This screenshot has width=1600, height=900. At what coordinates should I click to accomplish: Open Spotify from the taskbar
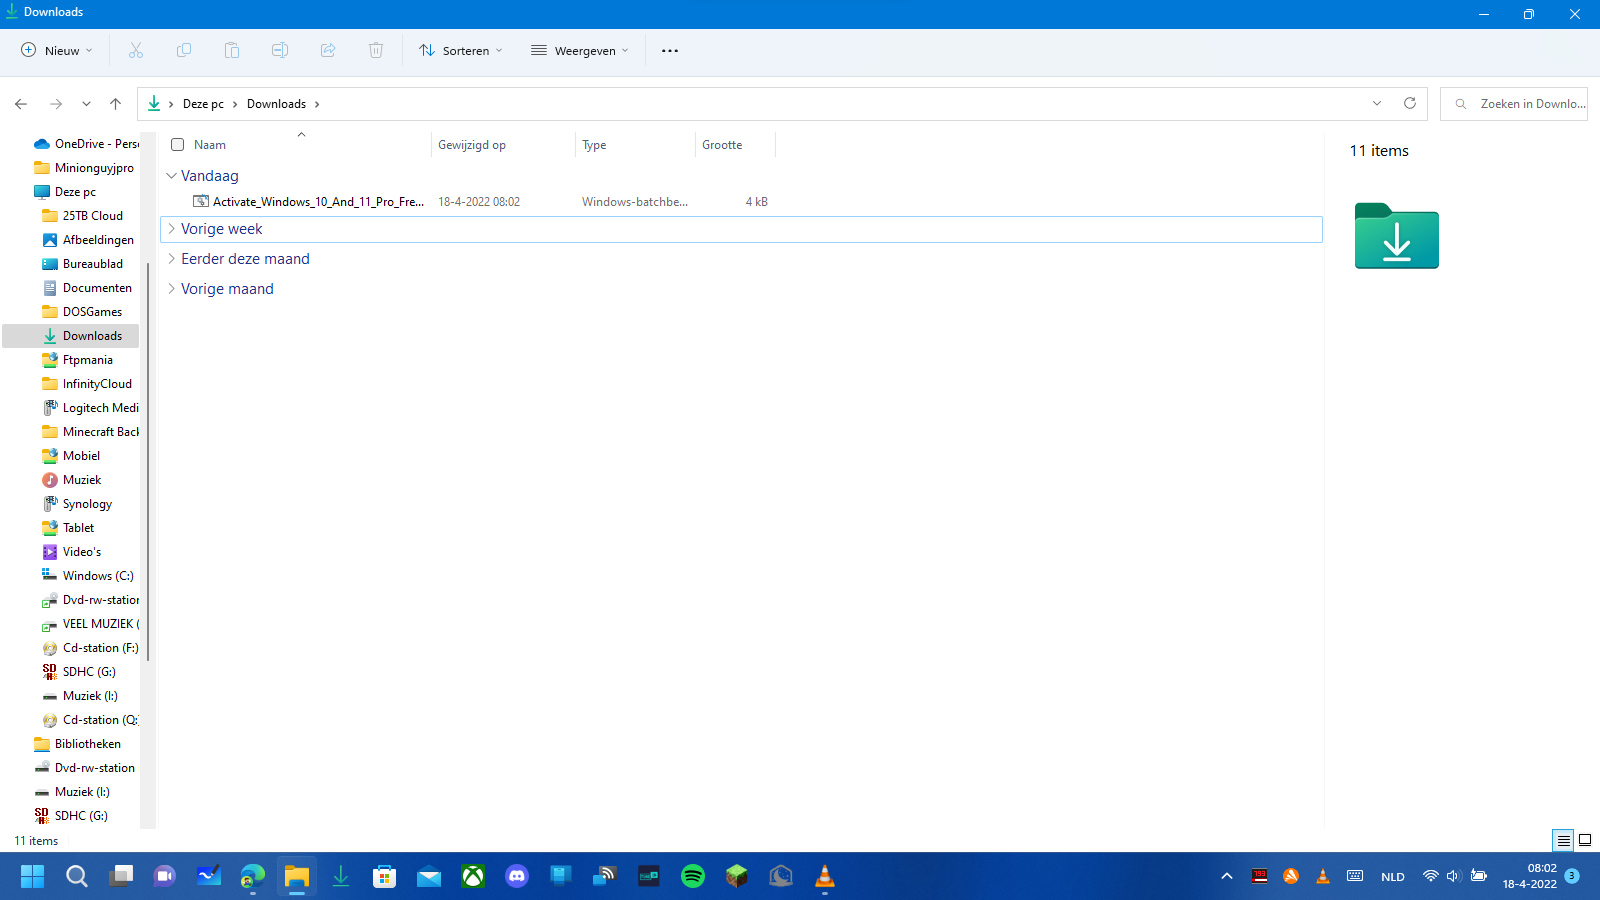coord(693,876)
